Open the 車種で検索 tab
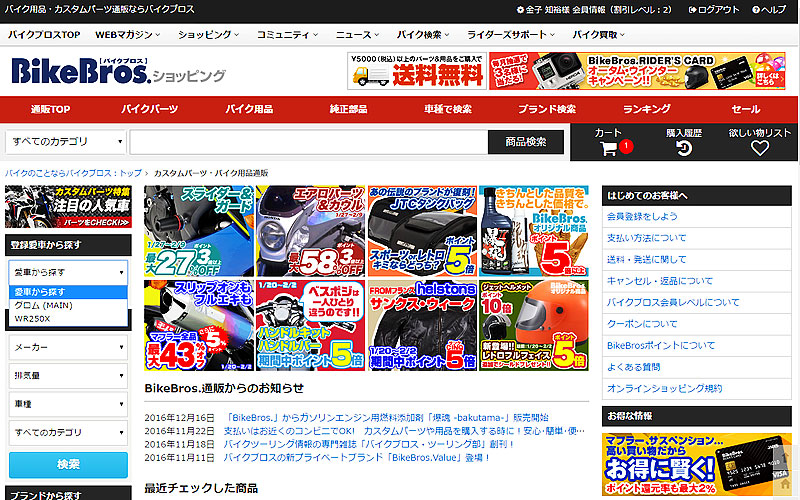The width and height of the screenshot is (800, 500). (448, 109)
